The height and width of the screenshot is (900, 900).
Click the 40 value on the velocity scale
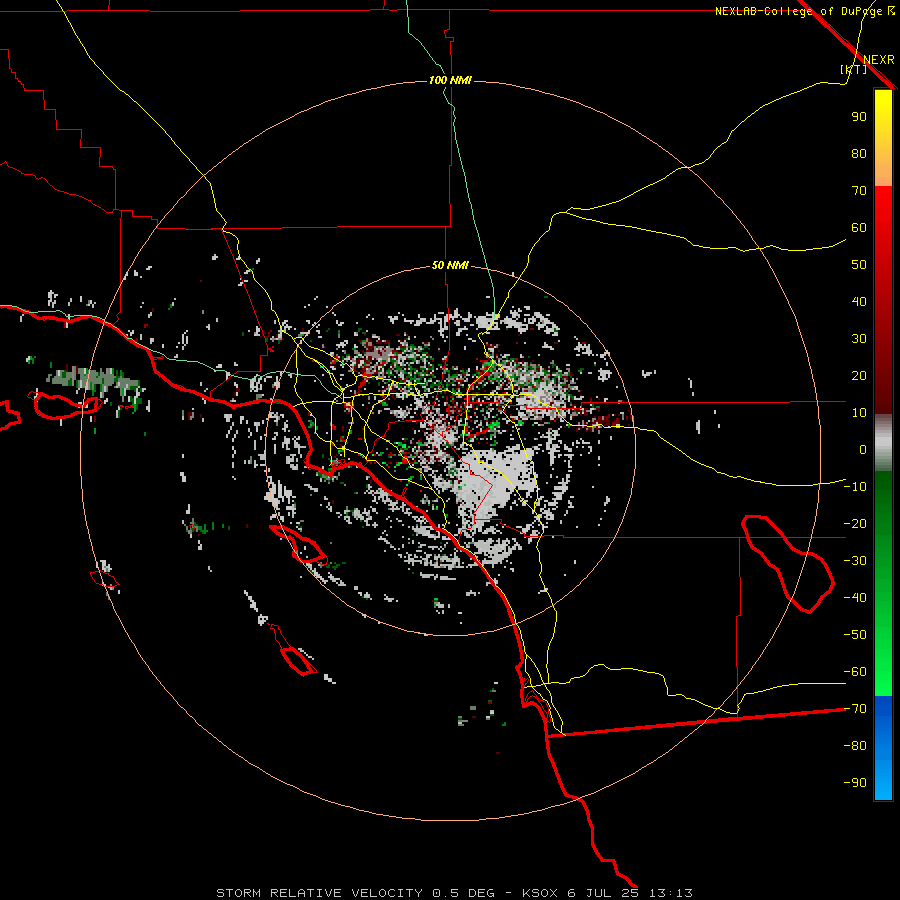pos(859,302)
